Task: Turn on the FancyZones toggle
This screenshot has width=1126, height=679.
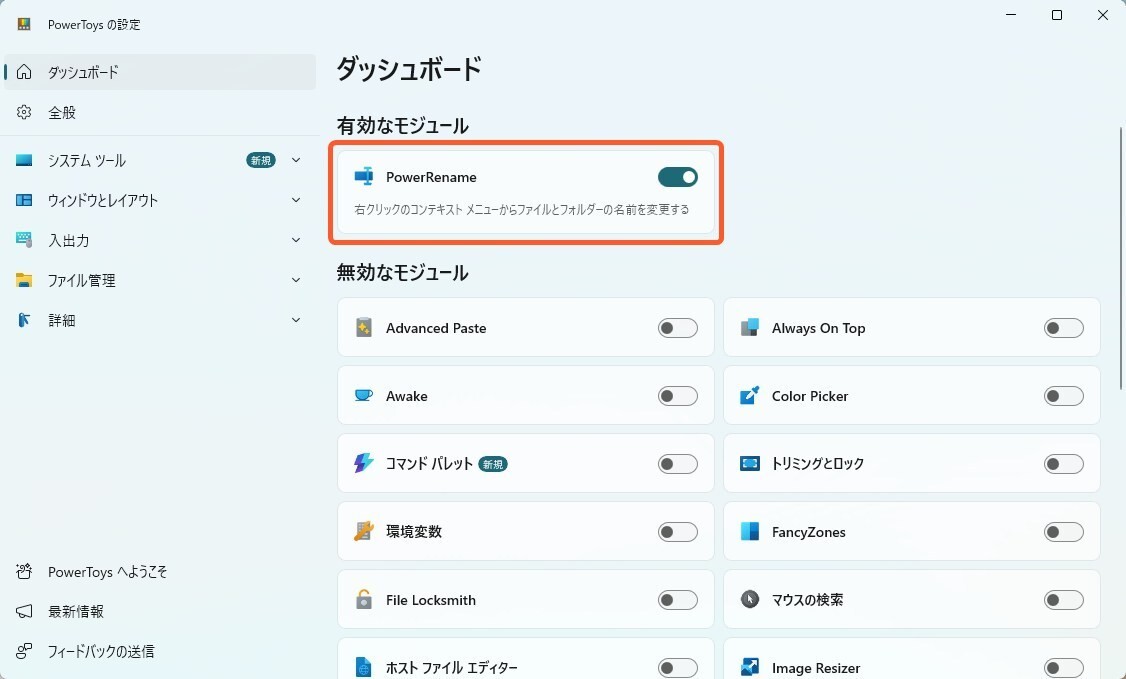Action: 1063,532
